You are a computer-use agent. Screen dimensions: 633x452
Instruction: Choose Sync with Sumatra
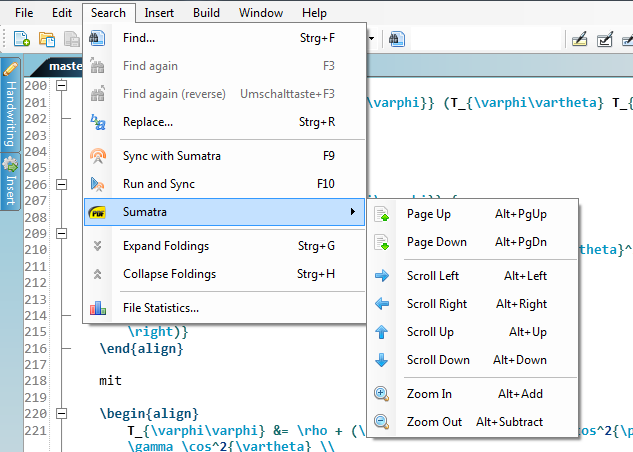(x=224, y=156)
